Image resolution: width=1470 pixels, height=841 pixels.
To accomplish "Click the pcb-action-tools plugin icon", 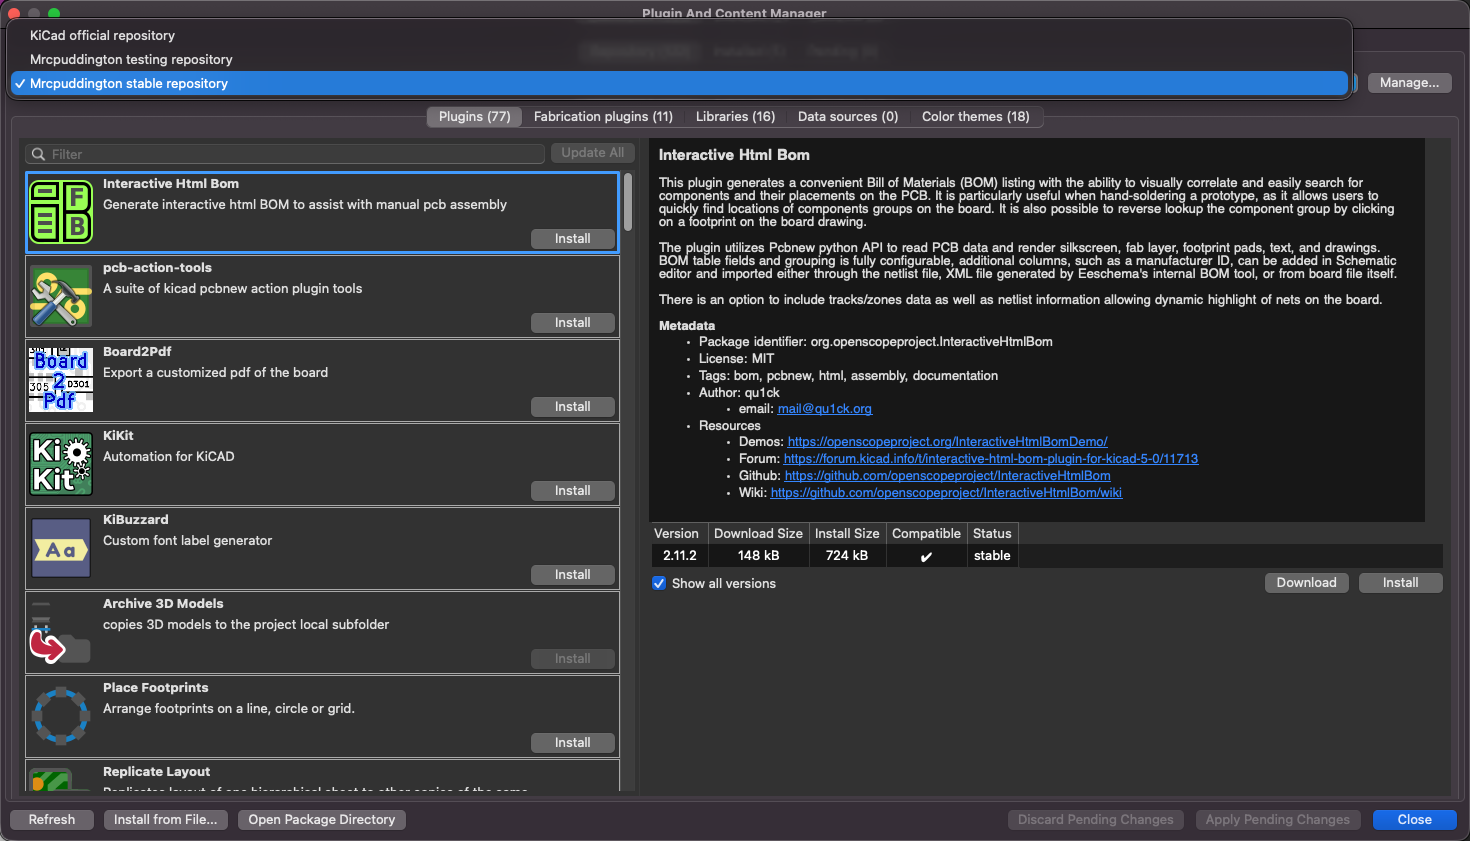I will [x=61, y=296].
